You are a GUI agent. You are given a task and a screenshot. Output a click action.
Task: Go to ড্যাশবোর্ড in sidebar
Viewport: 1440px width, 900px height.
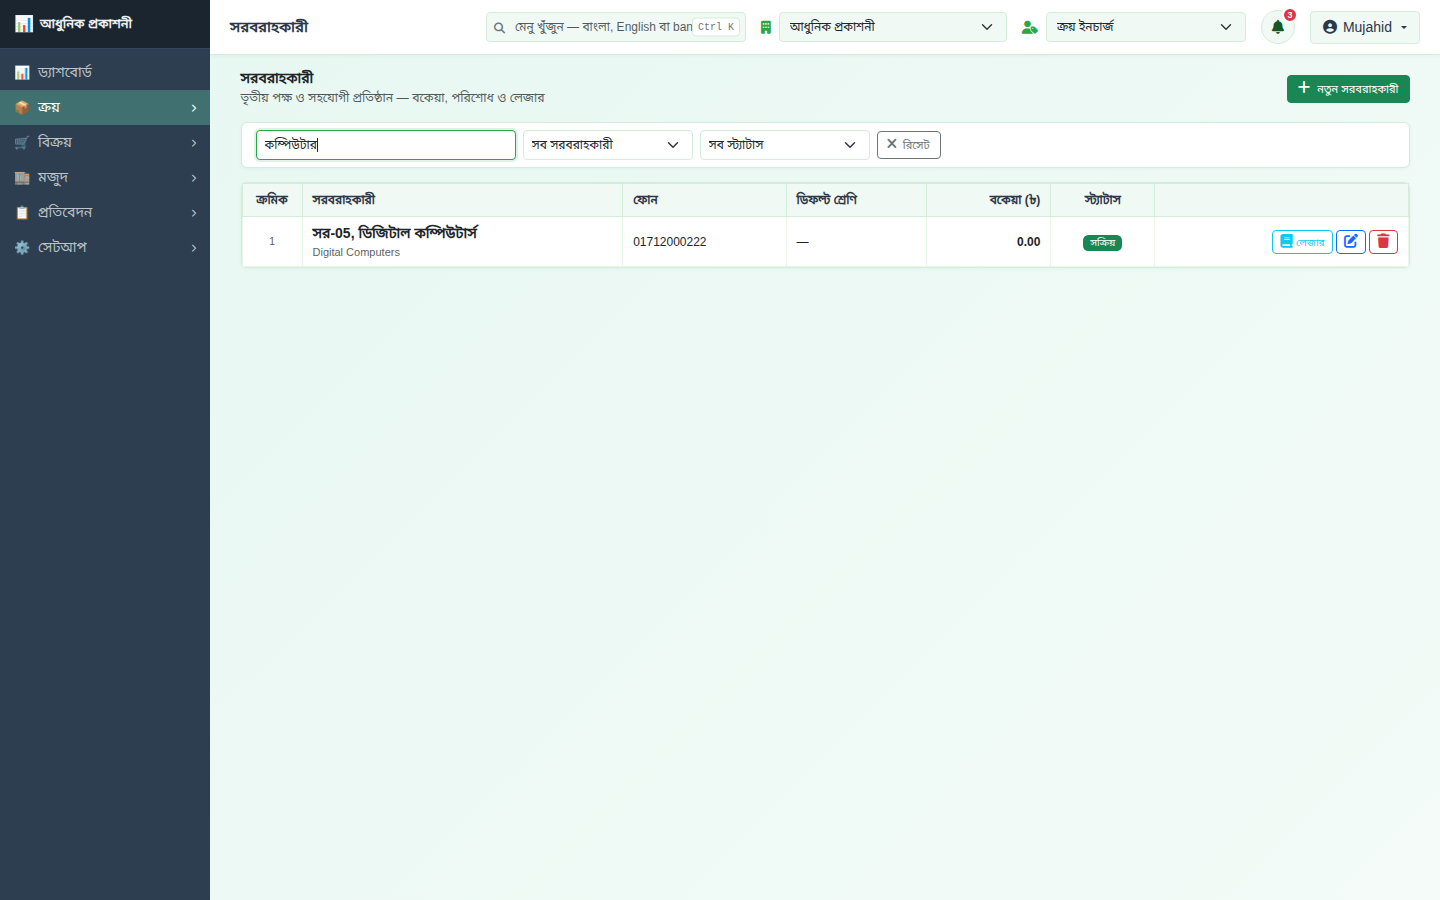pyautogui.click(x=105, y=72)
